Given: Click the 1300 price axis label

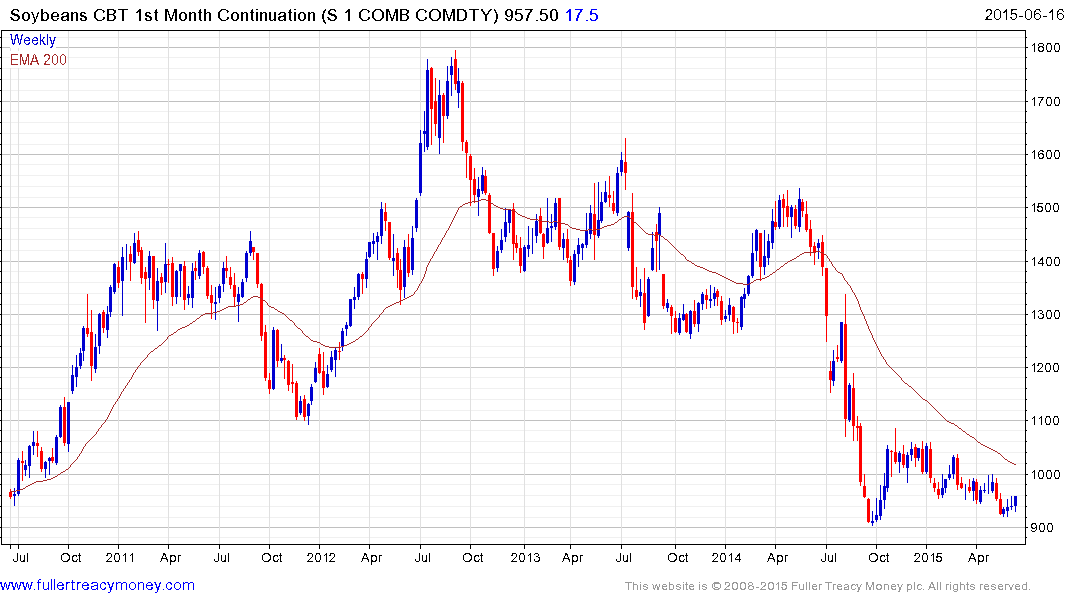Looking at the screenshot, I should pos(1046,315).
